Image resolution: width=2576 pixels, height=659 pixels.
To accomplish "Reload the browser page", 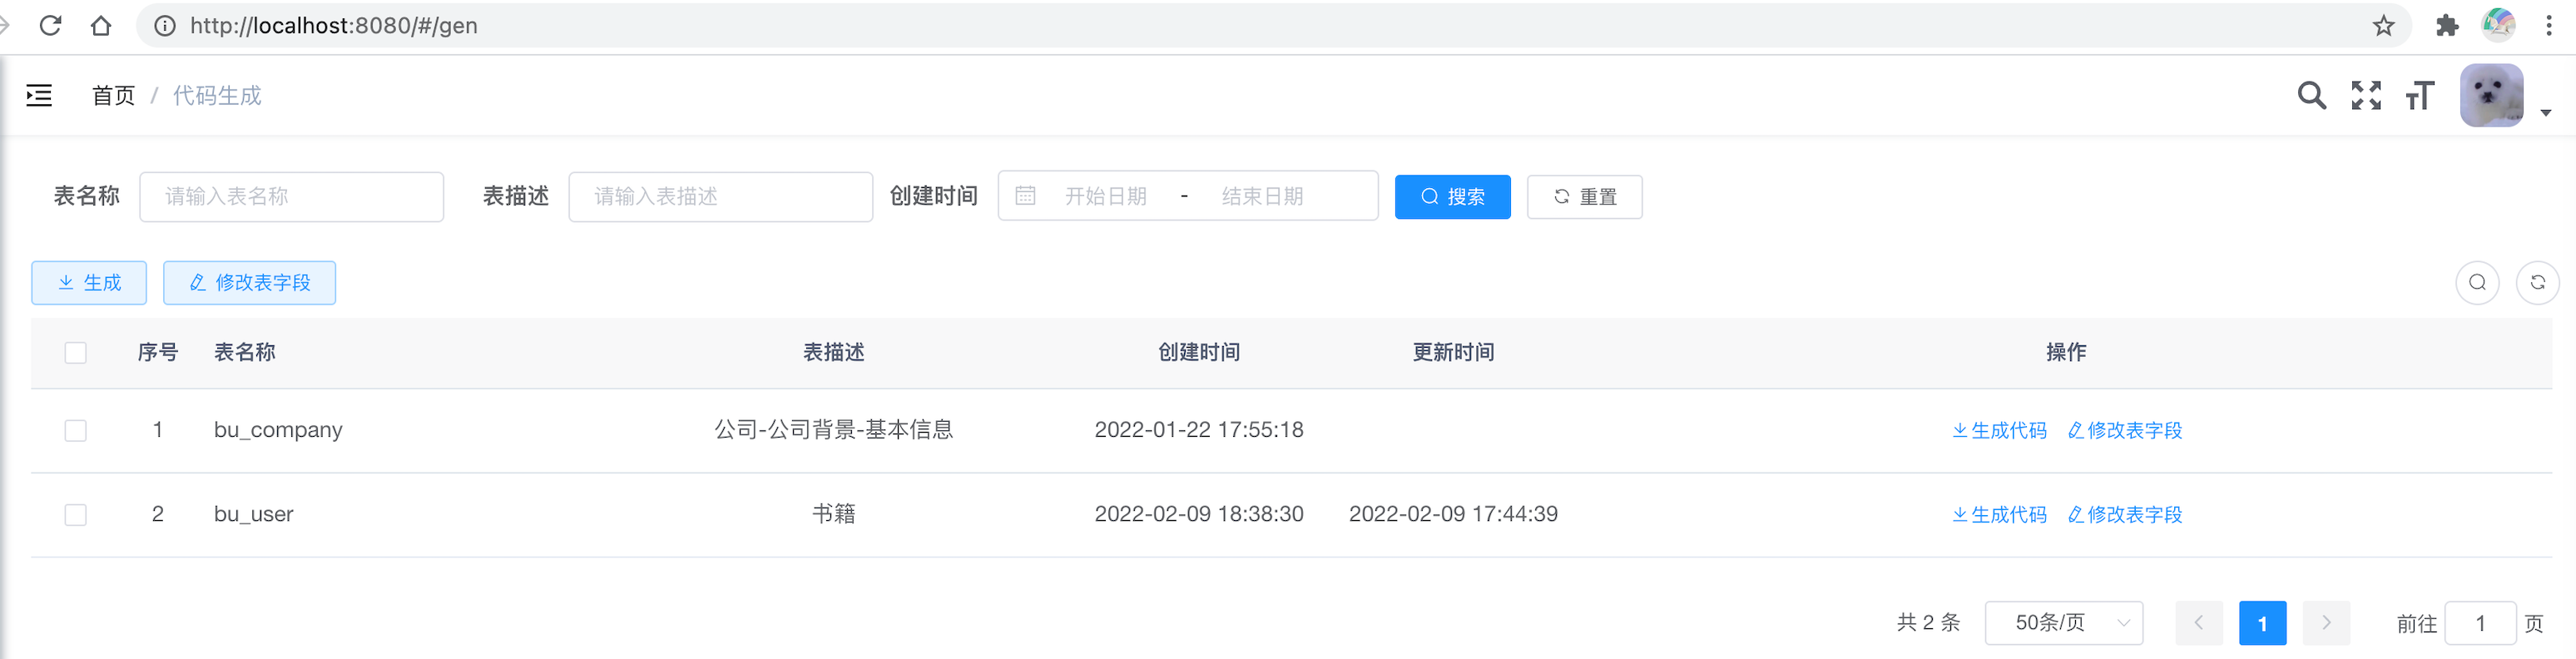I will (51, 26).
